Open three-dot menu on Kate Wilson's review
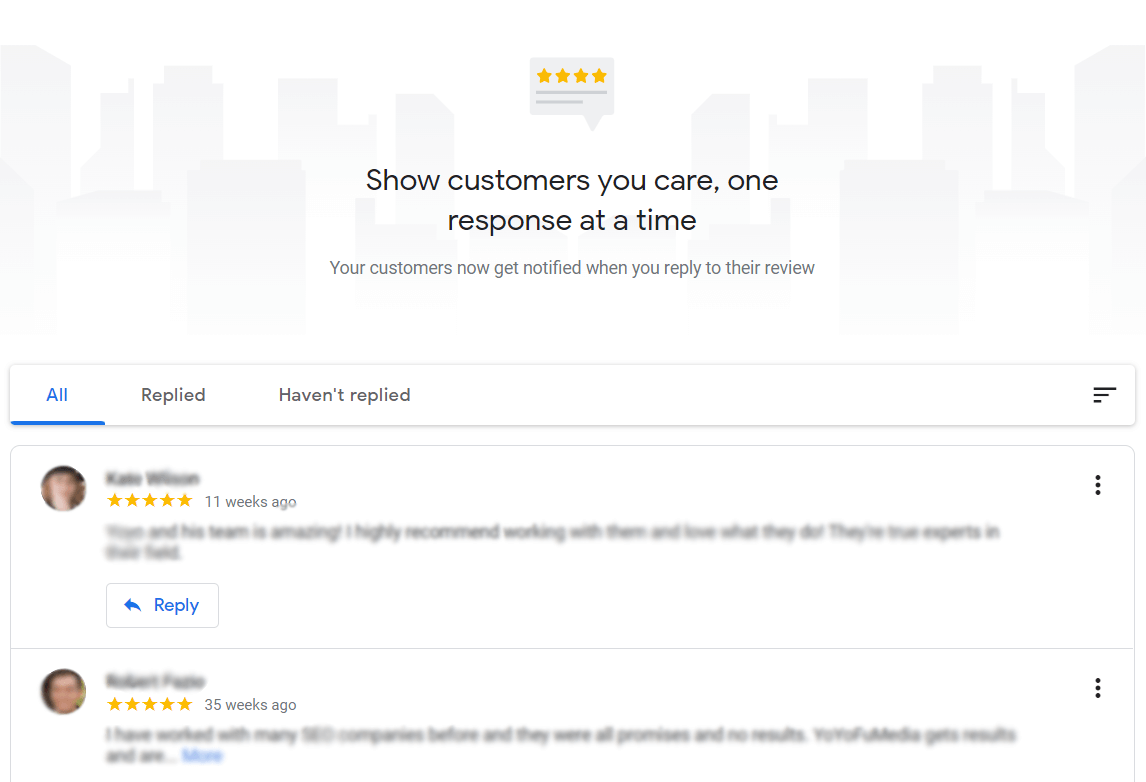This screenshot has height=782, width=1146. click(1097, 485)
